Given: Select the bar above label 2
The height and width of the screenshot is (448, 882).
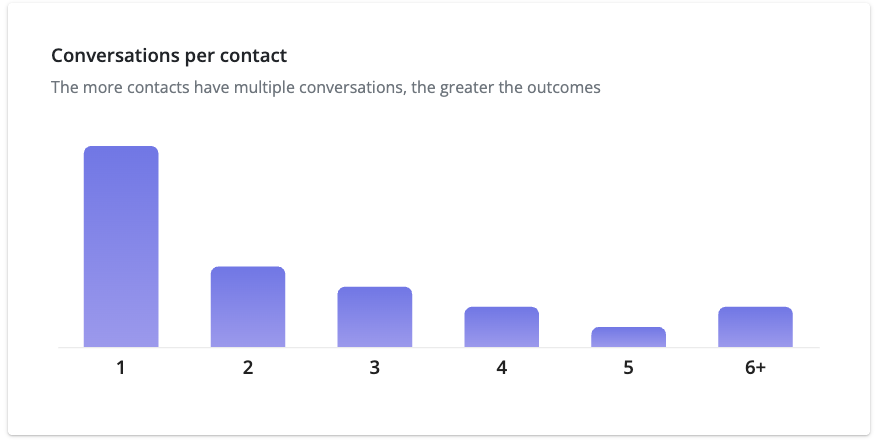Looking at the screenshot, I should click(248, 306).
